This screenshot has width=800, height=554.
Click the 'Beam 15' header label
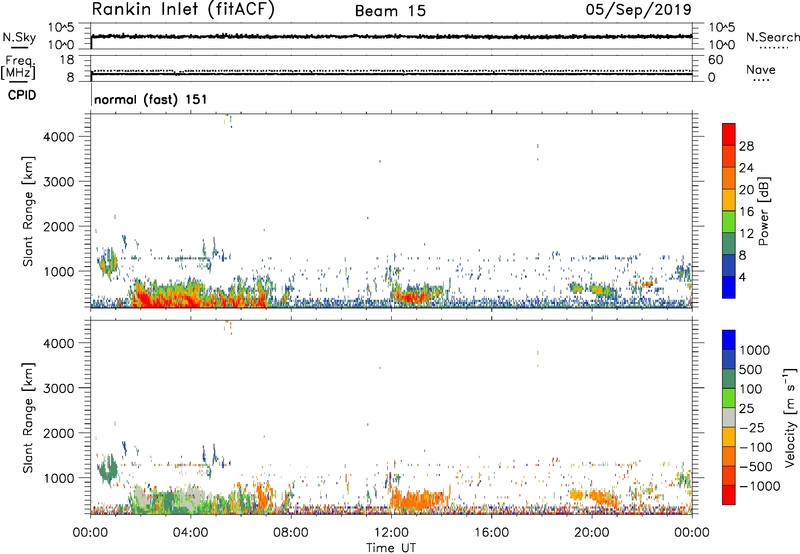click(390, 11)
